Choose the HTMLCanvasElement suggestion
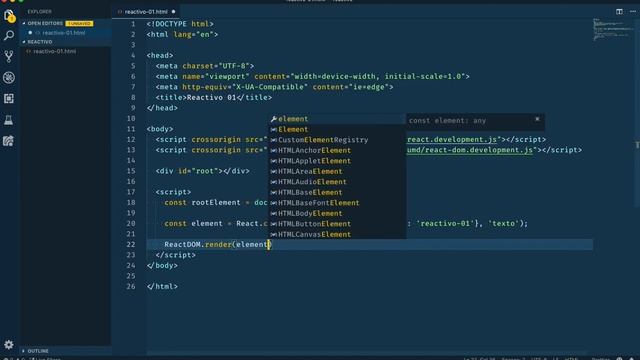This screenshot has width=640, height=360. coord(337,234)
